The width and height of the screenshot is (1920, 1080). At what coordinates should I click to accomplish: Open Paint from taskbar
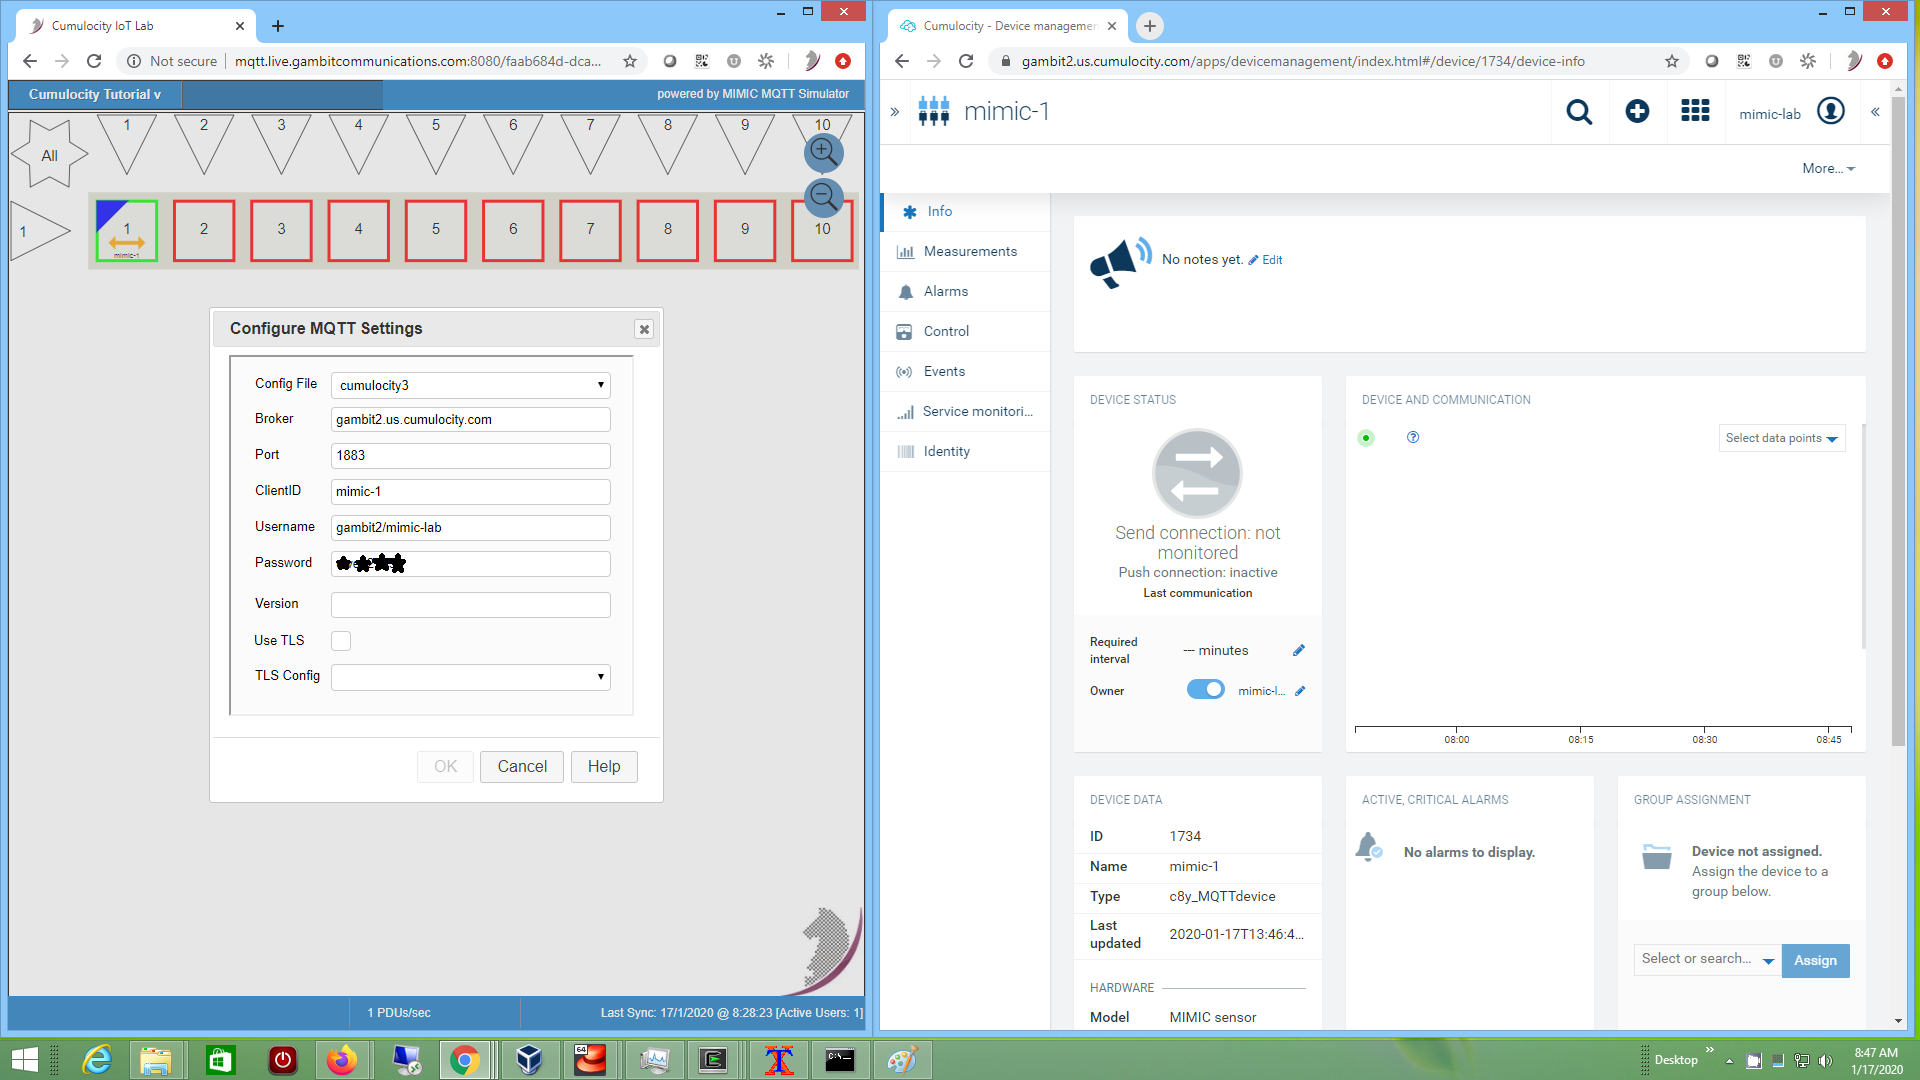click(902, 1060)
